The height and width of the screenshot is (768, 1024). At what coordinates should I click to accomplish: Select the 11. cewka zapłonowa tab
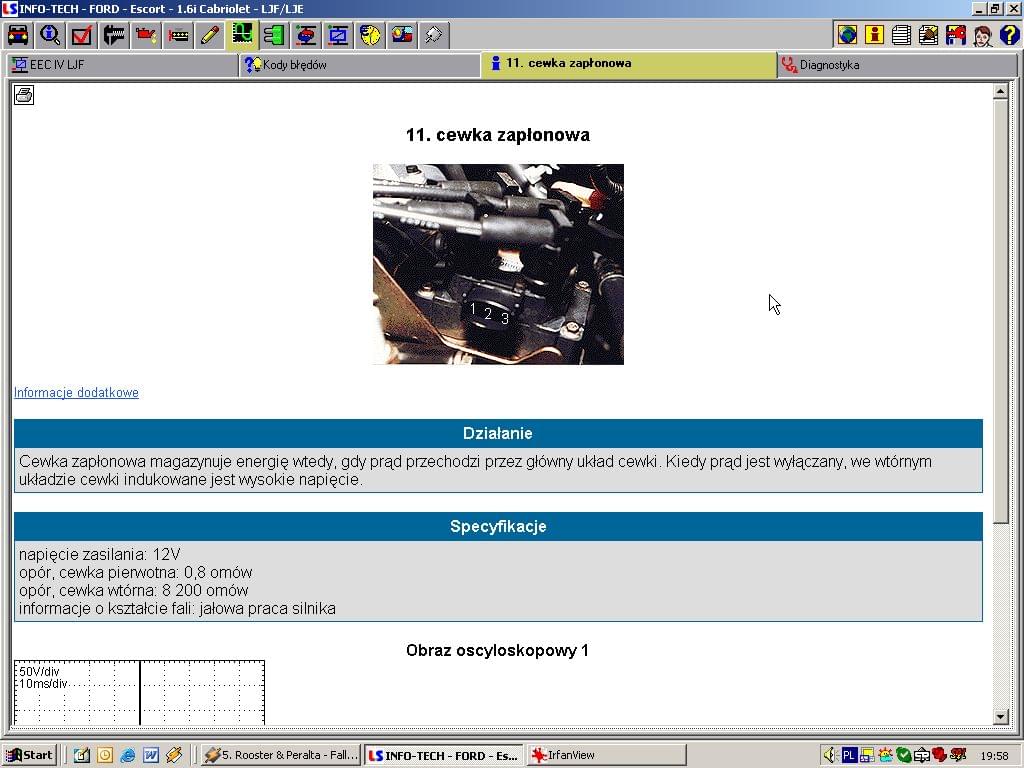pos(629,64)
